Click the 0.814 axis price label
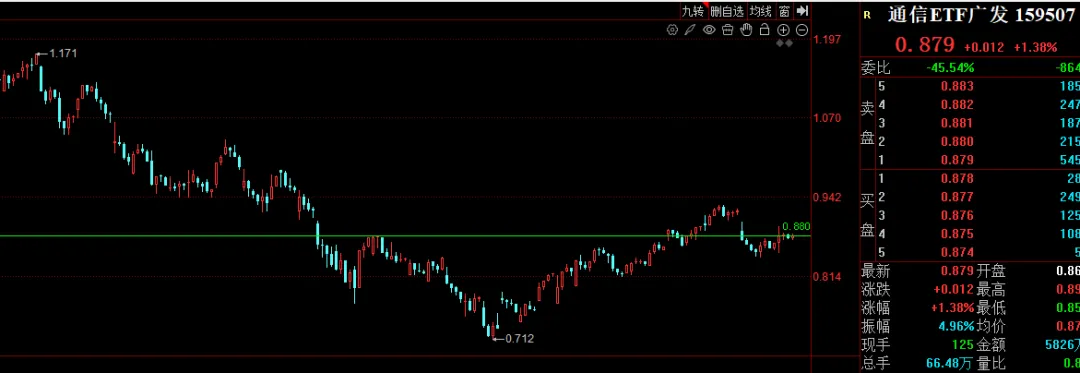 [x=827, y=277]
